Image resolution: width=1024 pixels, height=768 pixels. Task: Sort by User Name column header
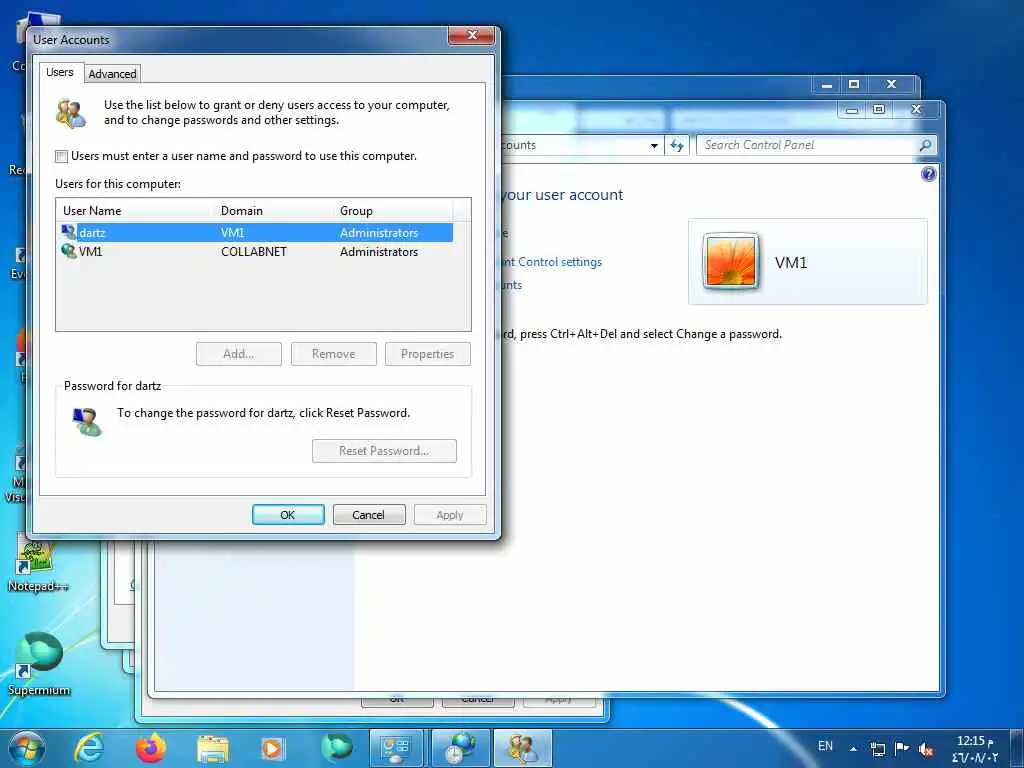coord(135,210)
